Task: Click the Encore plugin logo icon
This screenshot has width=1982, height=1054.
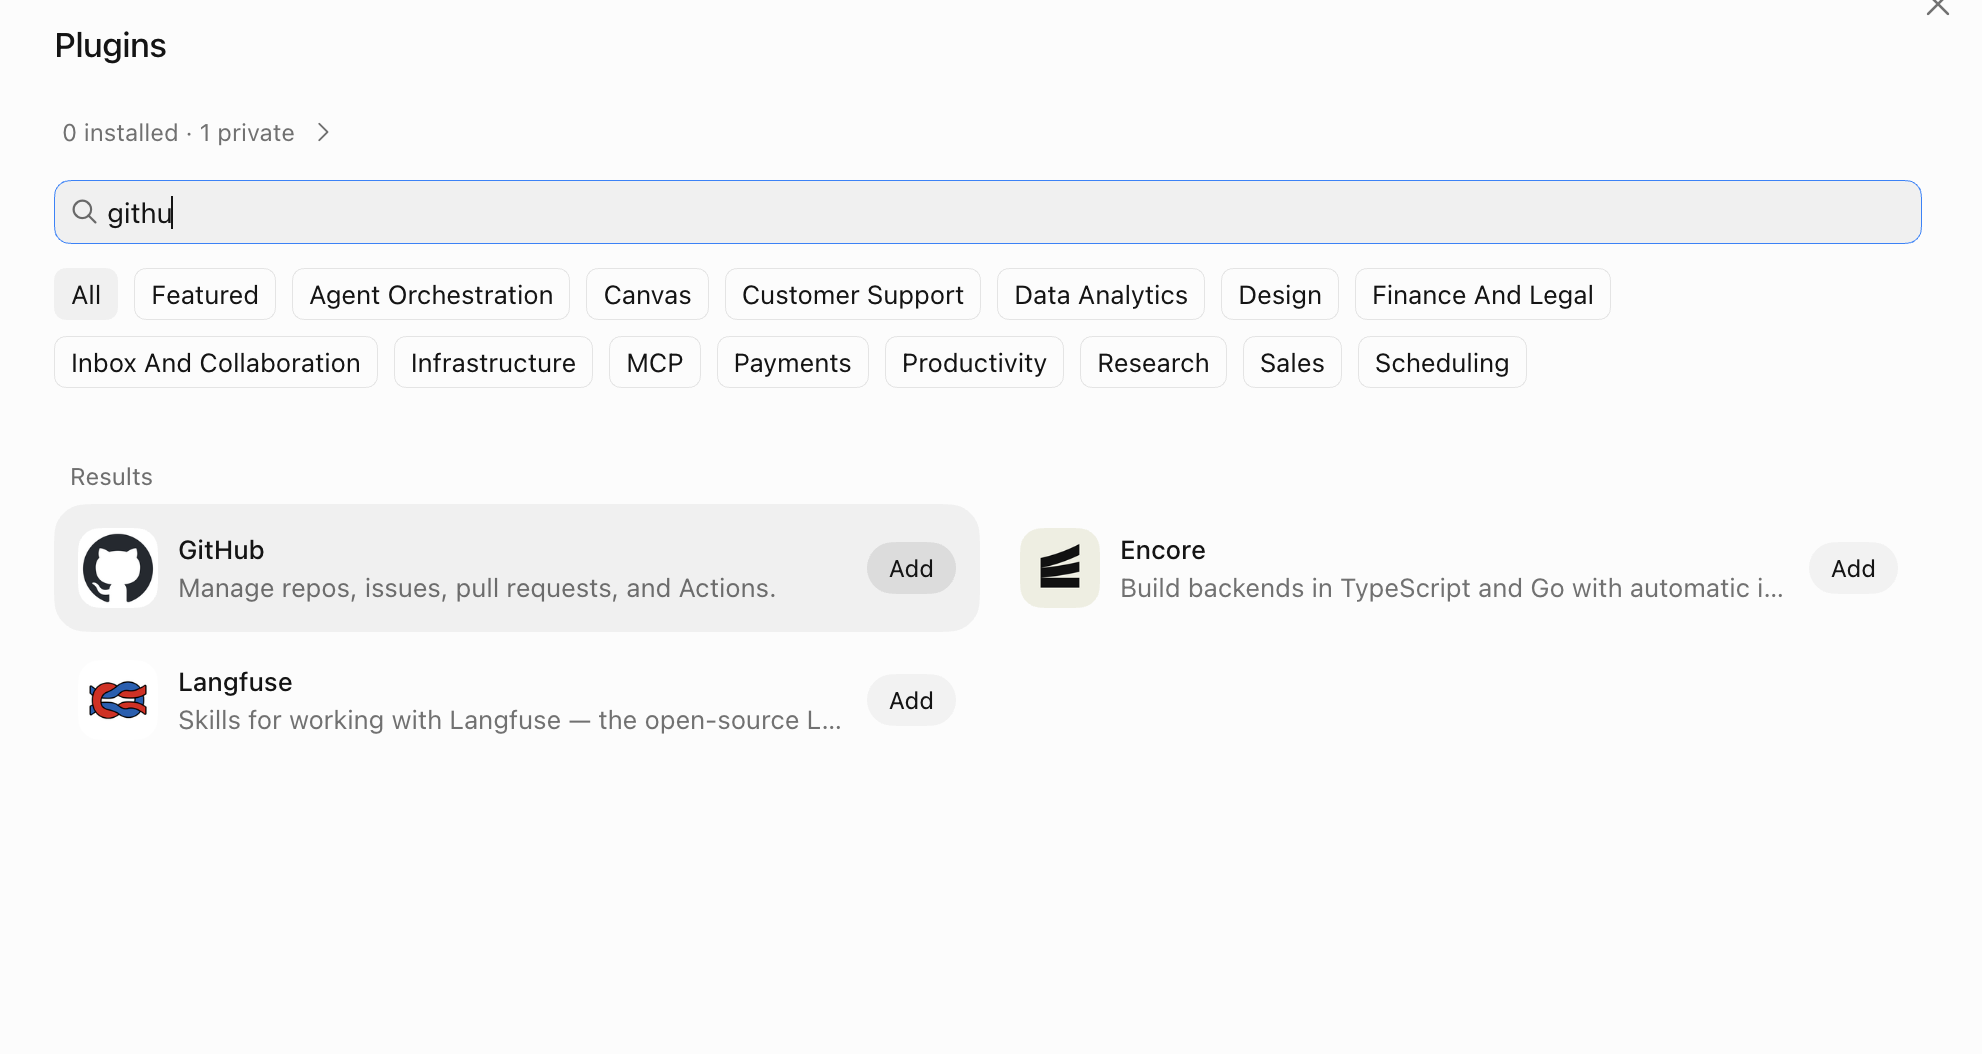Action: point(1060,568)
